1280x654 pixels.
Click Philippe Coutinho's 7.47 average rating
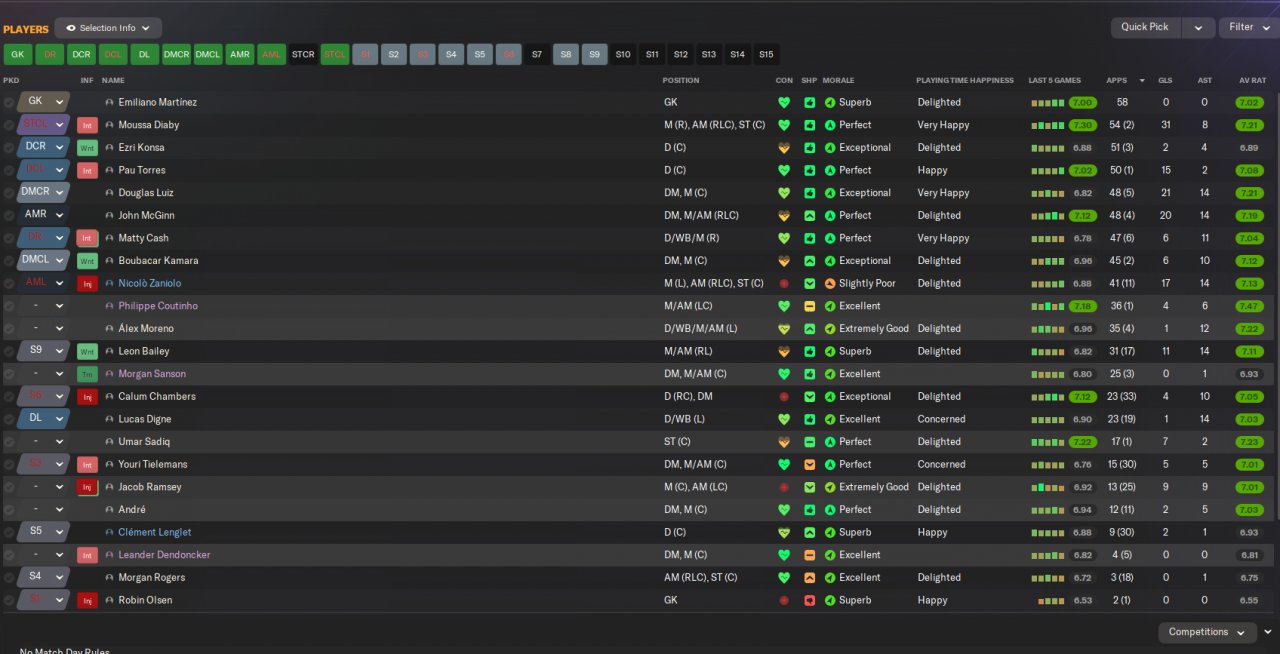coord(1249,306)
